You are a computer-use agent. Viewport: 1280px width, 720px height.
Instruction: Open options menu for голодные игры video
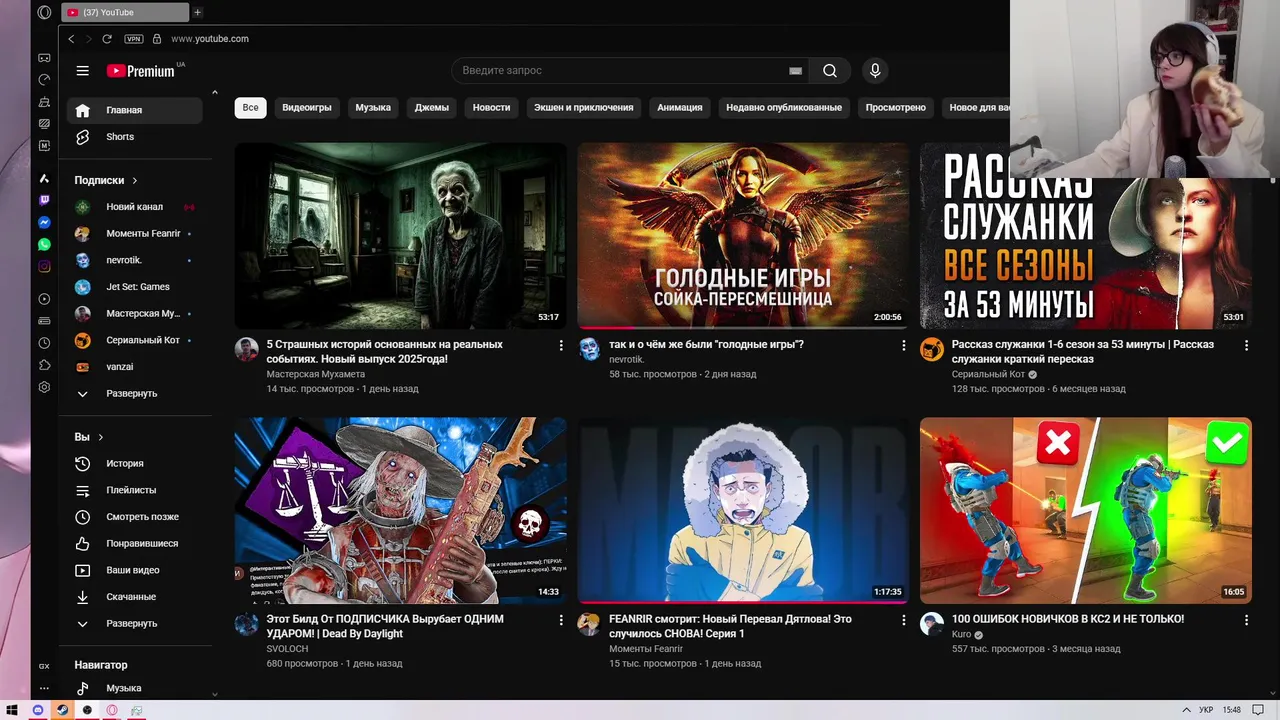(x=903, y=345)
